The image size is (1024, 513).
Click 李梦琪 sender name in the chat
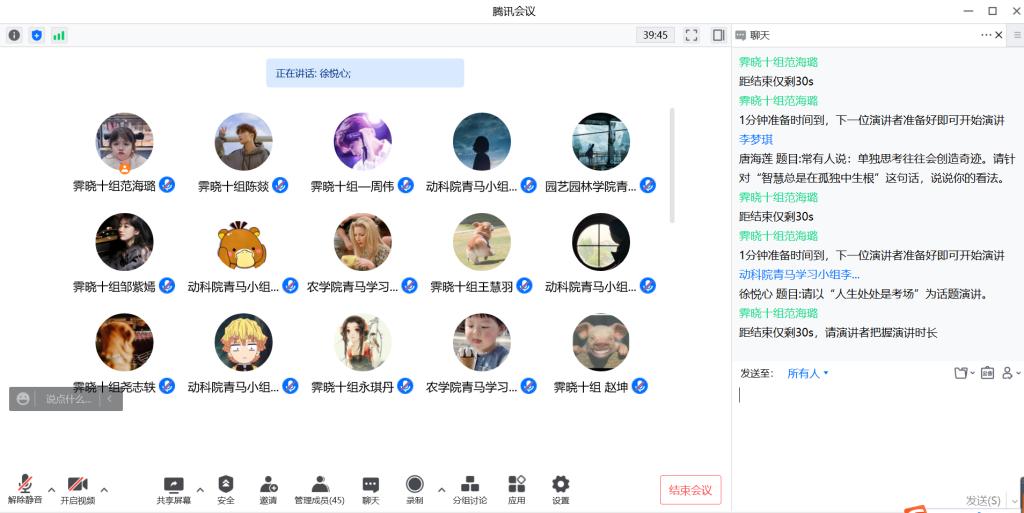pyautogui.click(x=756, y=140)
